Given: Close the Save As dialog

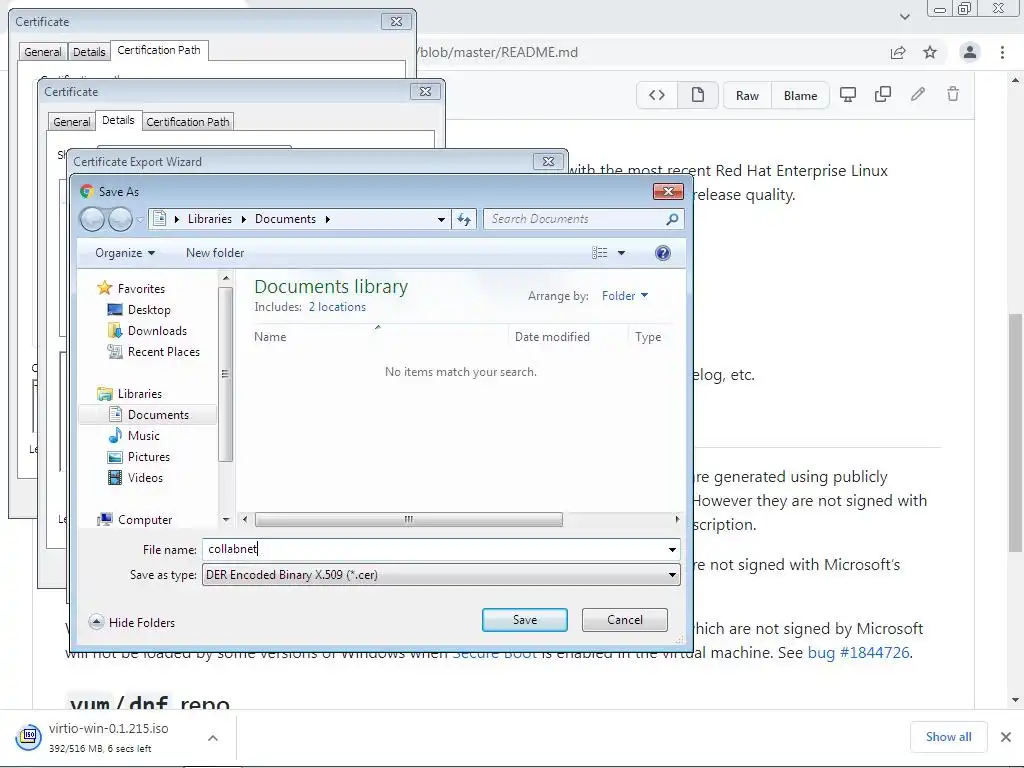Looking at the screenshot, I should point(668,191).
